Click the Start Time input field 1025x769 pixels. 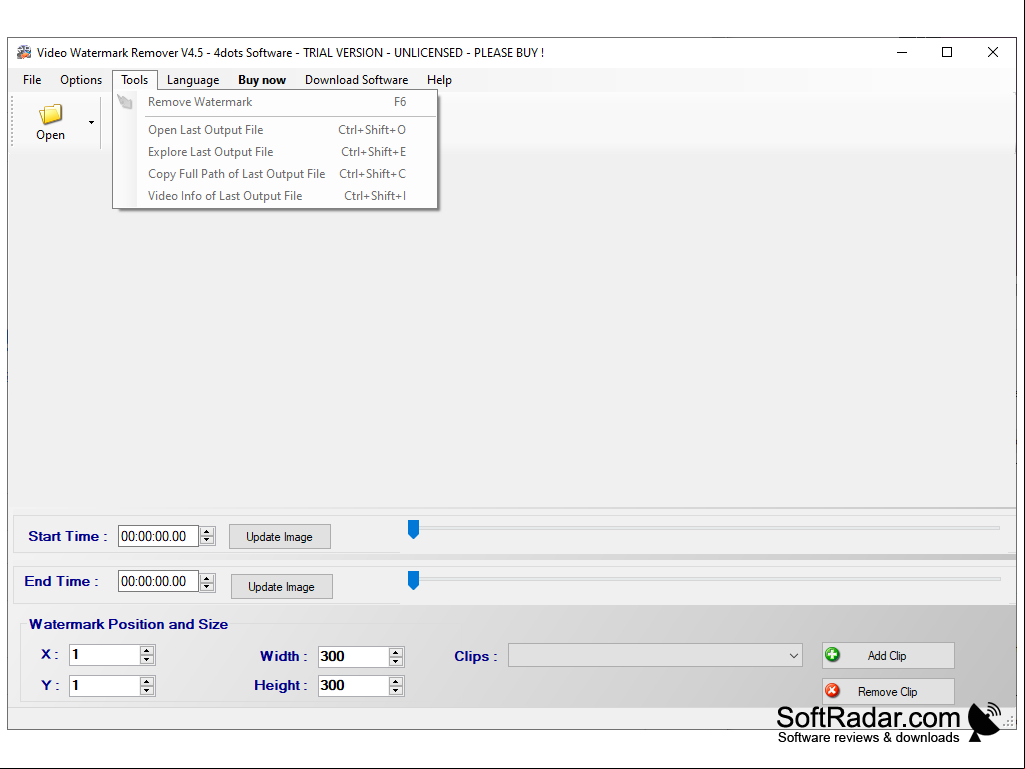158,536
